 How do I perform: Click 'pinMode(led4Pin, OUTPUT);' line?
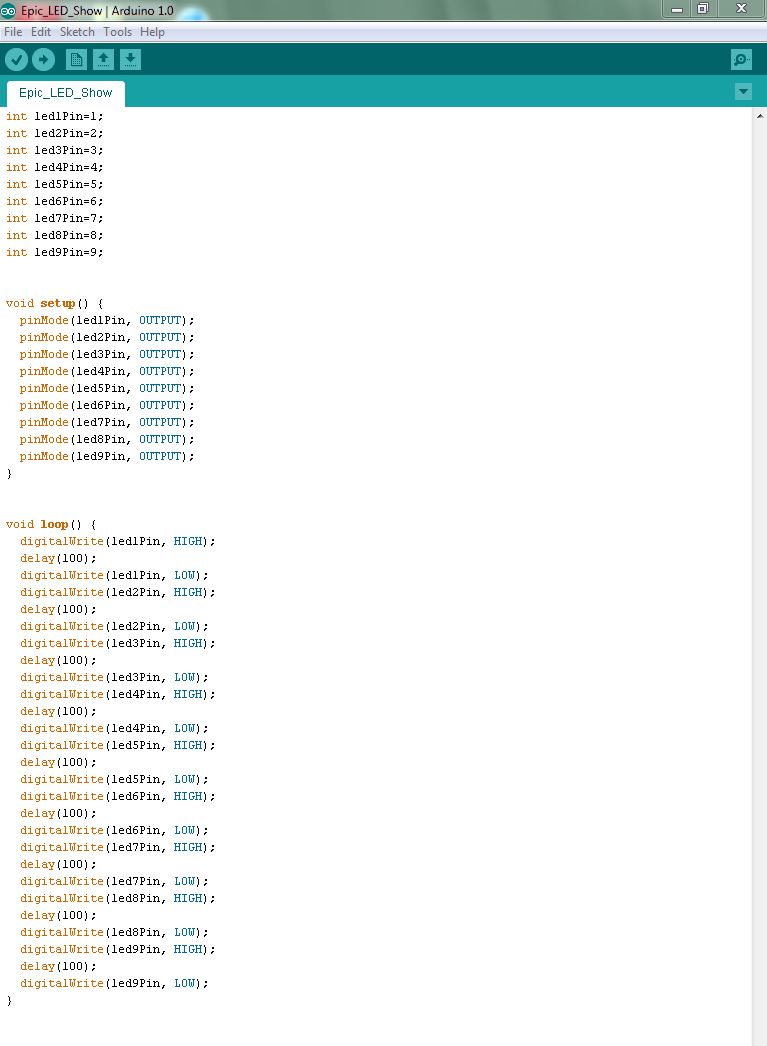[x=107, y=372]
